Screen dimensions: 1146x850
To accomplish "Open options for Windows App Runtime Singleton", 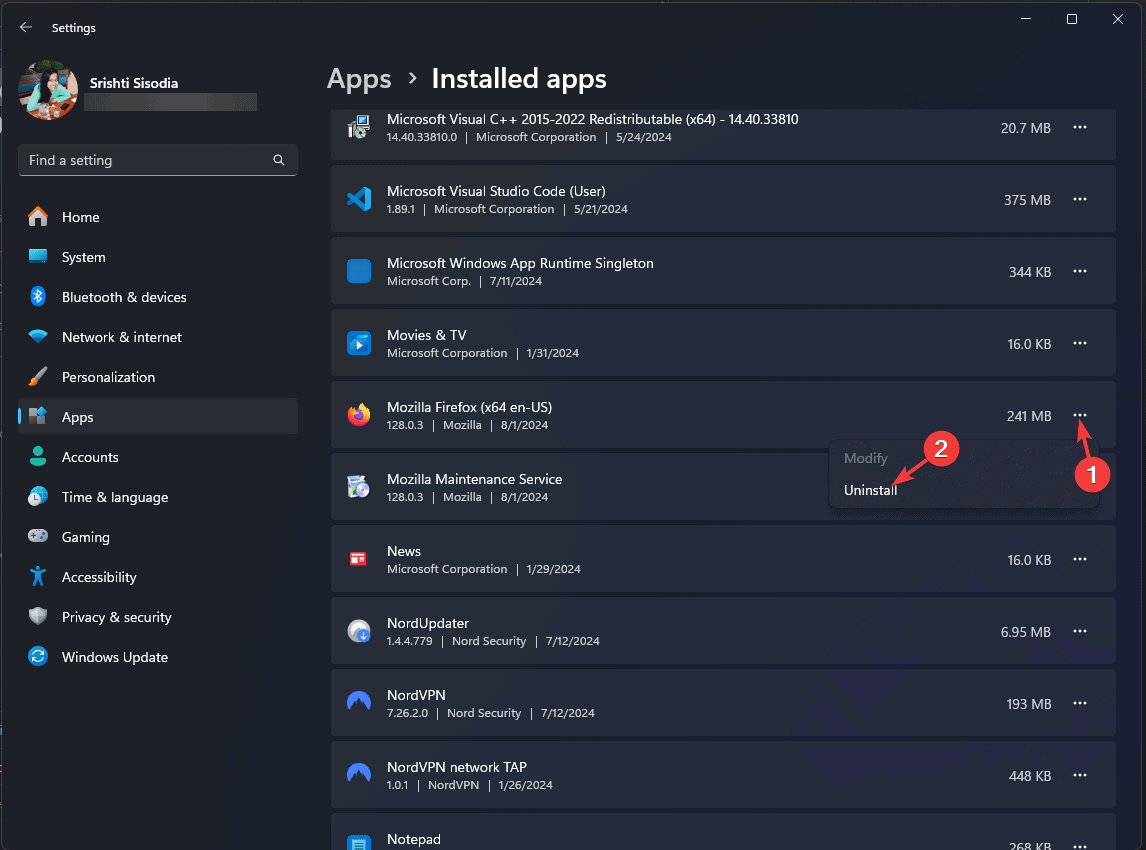I will 1079,271.
